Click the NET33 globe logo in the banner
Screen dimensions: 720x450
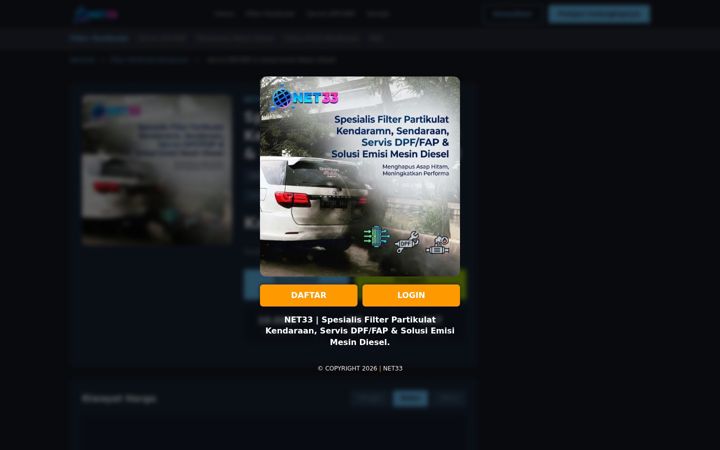305,98
